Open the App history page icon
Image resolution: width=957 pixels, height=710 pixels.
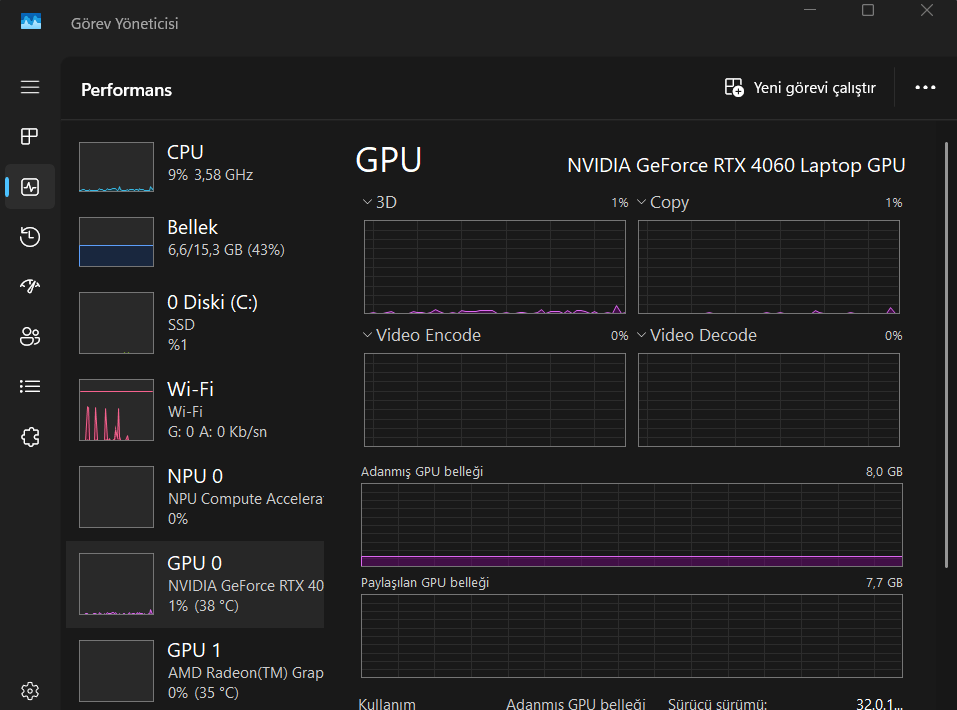click(30, 236)
